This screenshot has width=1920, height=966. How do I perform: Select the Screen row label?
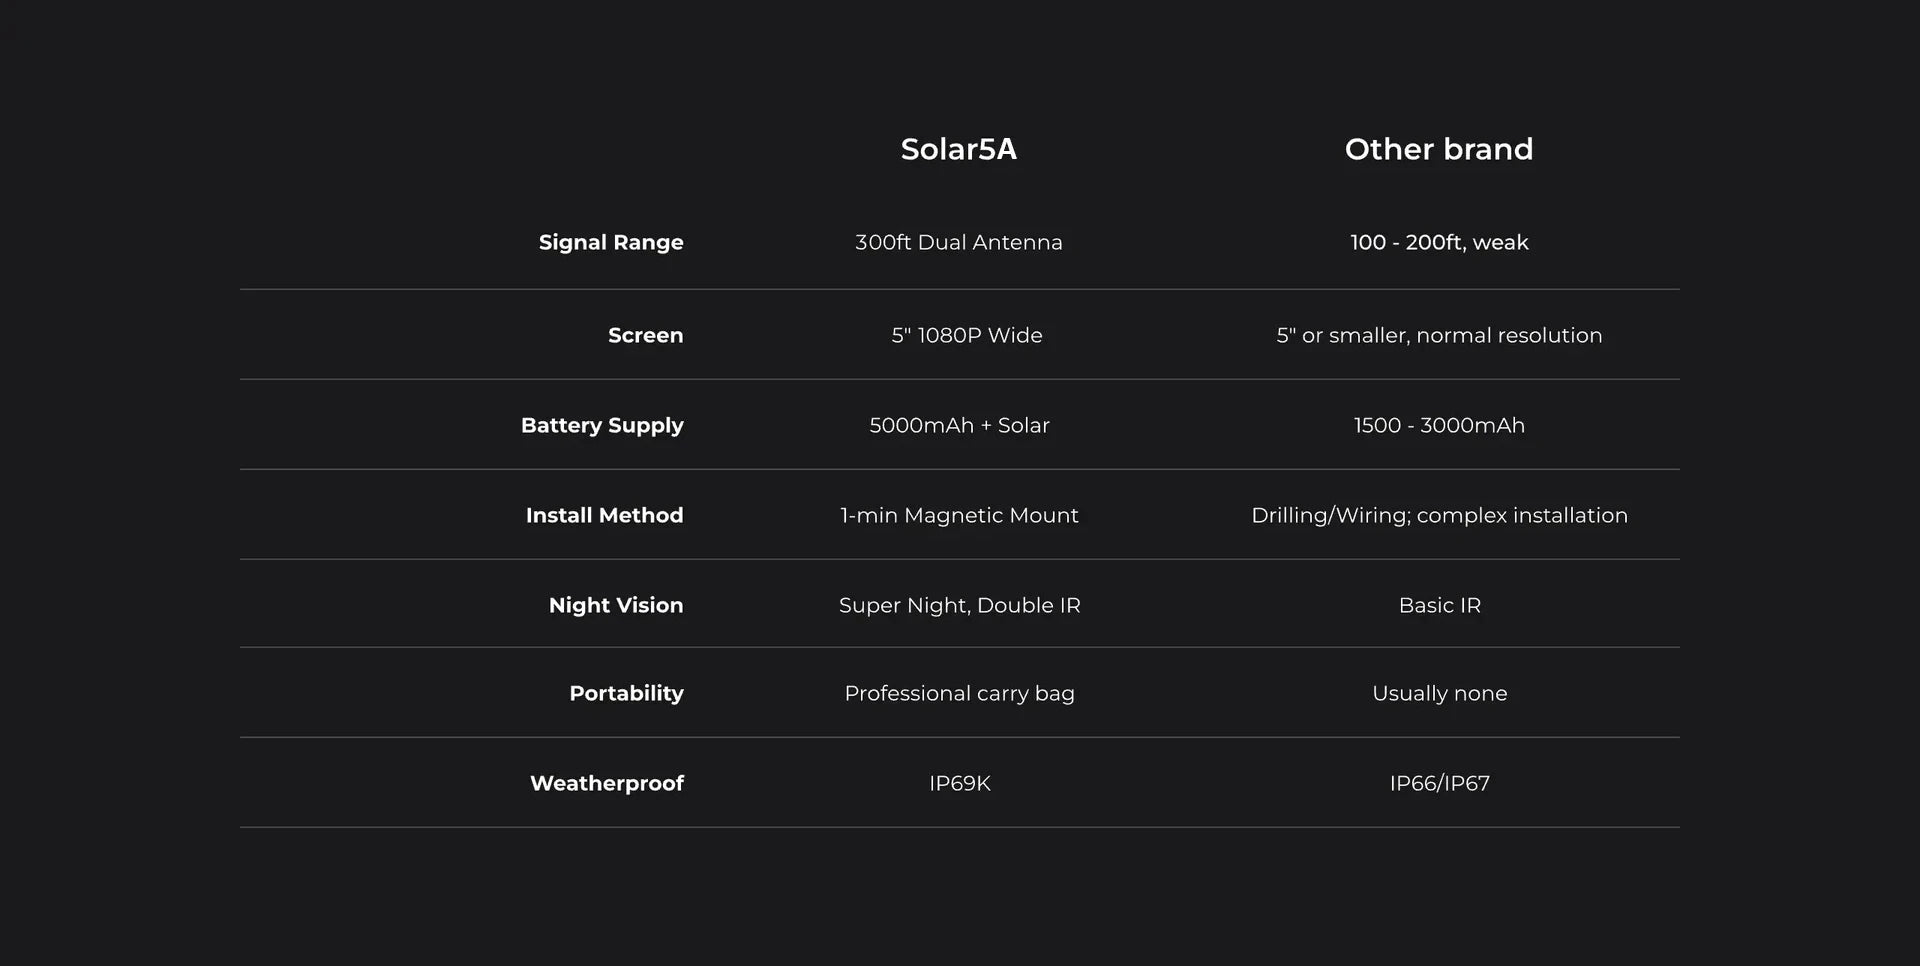tap(645, 335)
